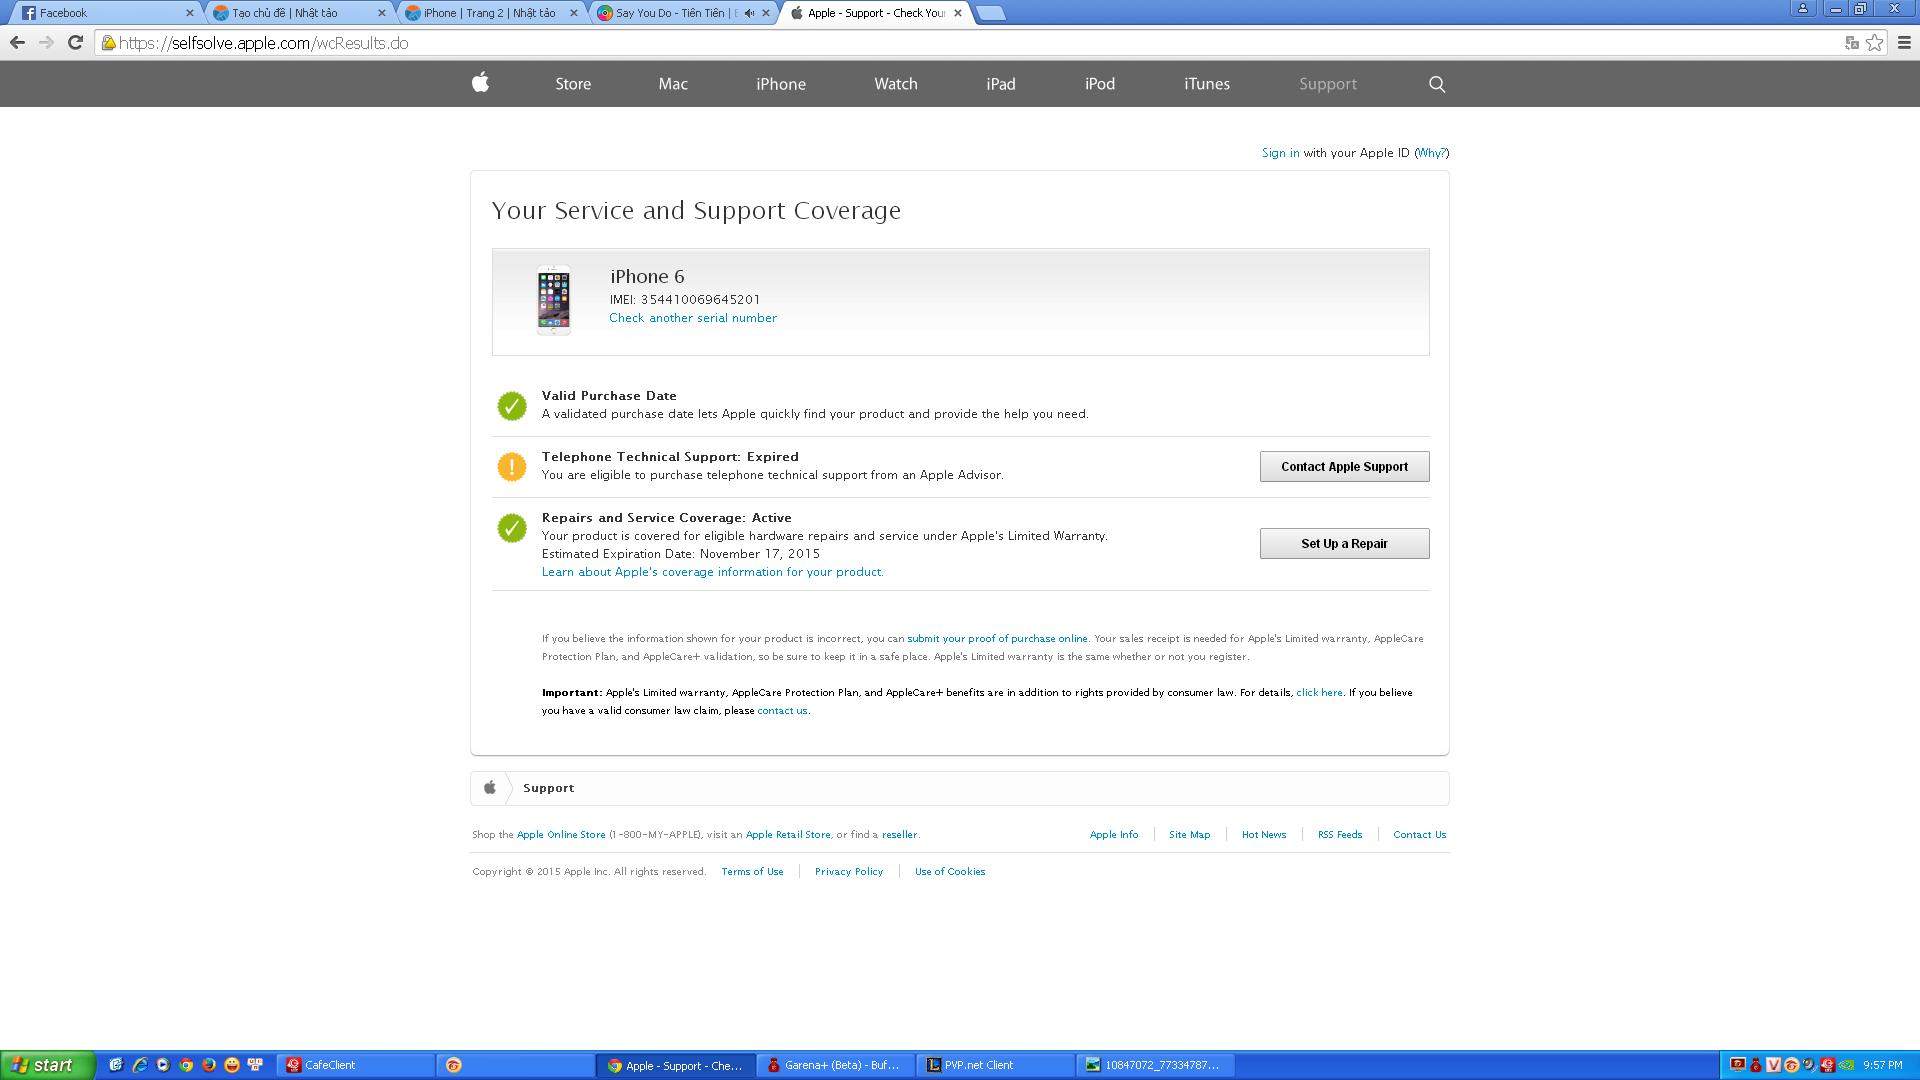Click the Apple logo in navigation bar

coord(480,83)
